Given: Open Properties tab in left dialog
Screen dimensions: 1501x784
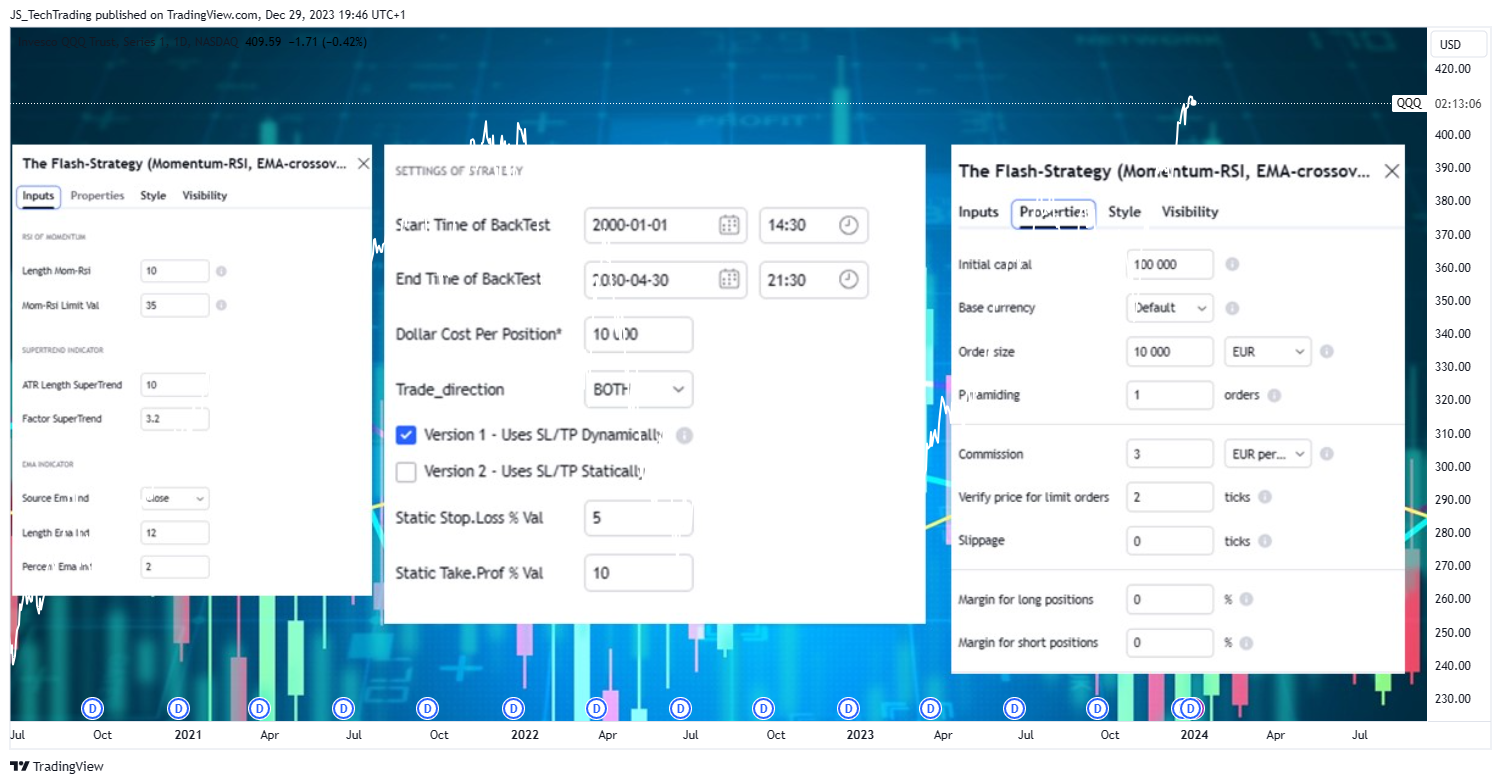Looking at the screenshot, I should [x=97, y=196].
